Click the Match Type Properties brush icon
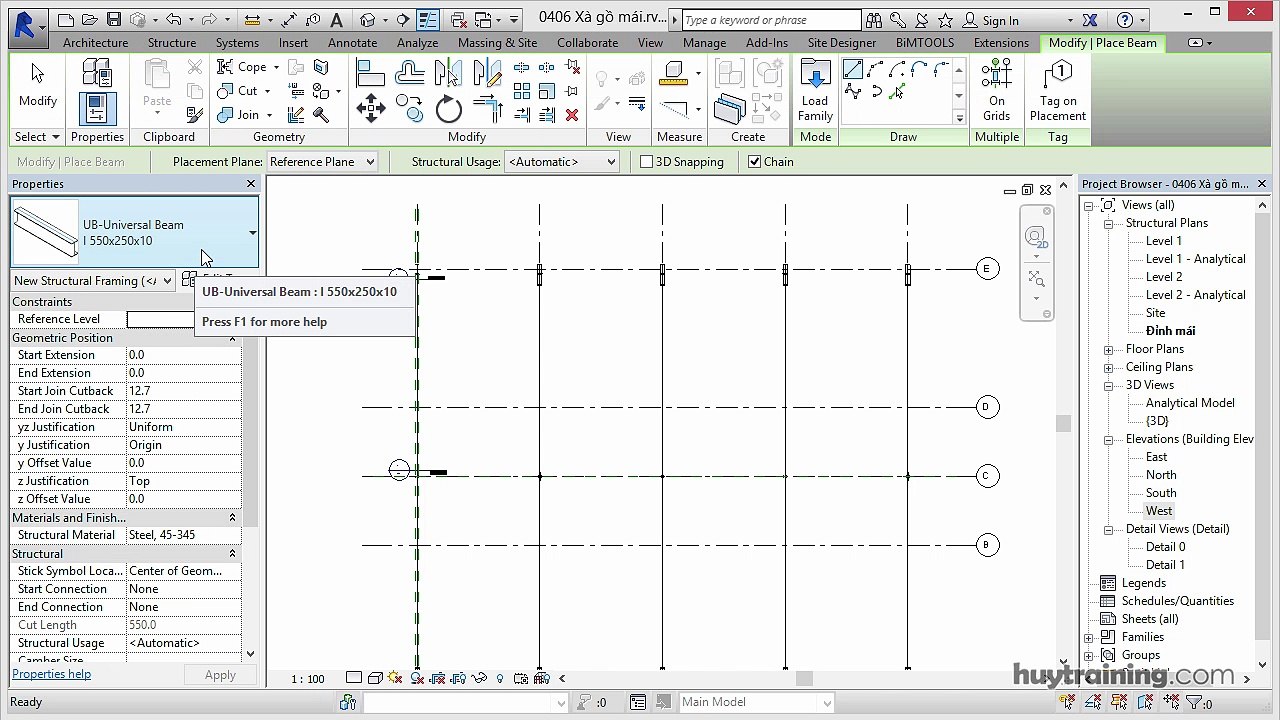1280x720 pixels. click(x=195, y=115)
